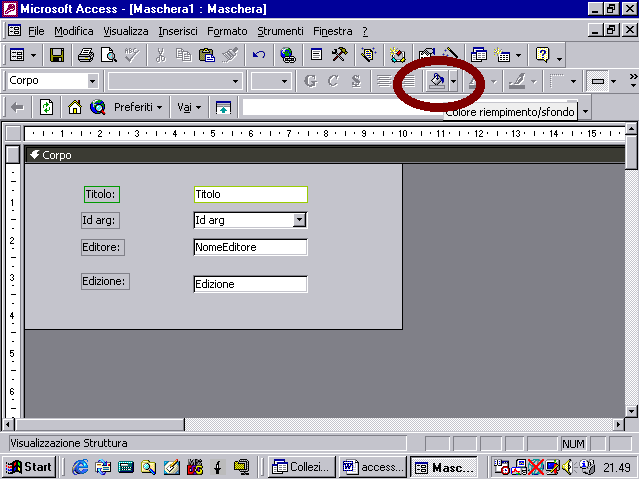639x479 pixels.
Task: Open the font size dropdown
Action: 284,81
